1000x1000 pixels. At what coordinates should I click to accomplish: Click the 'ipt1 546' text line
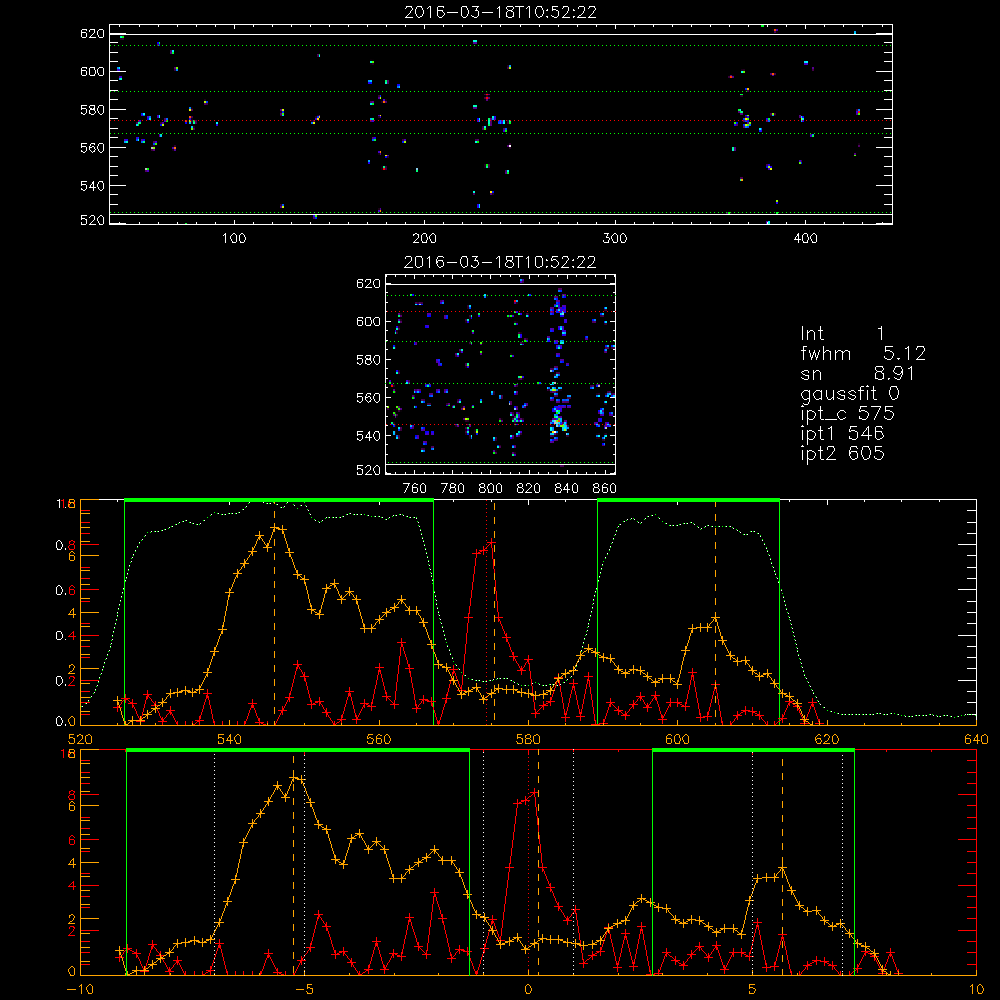click(x=842, y=433)
